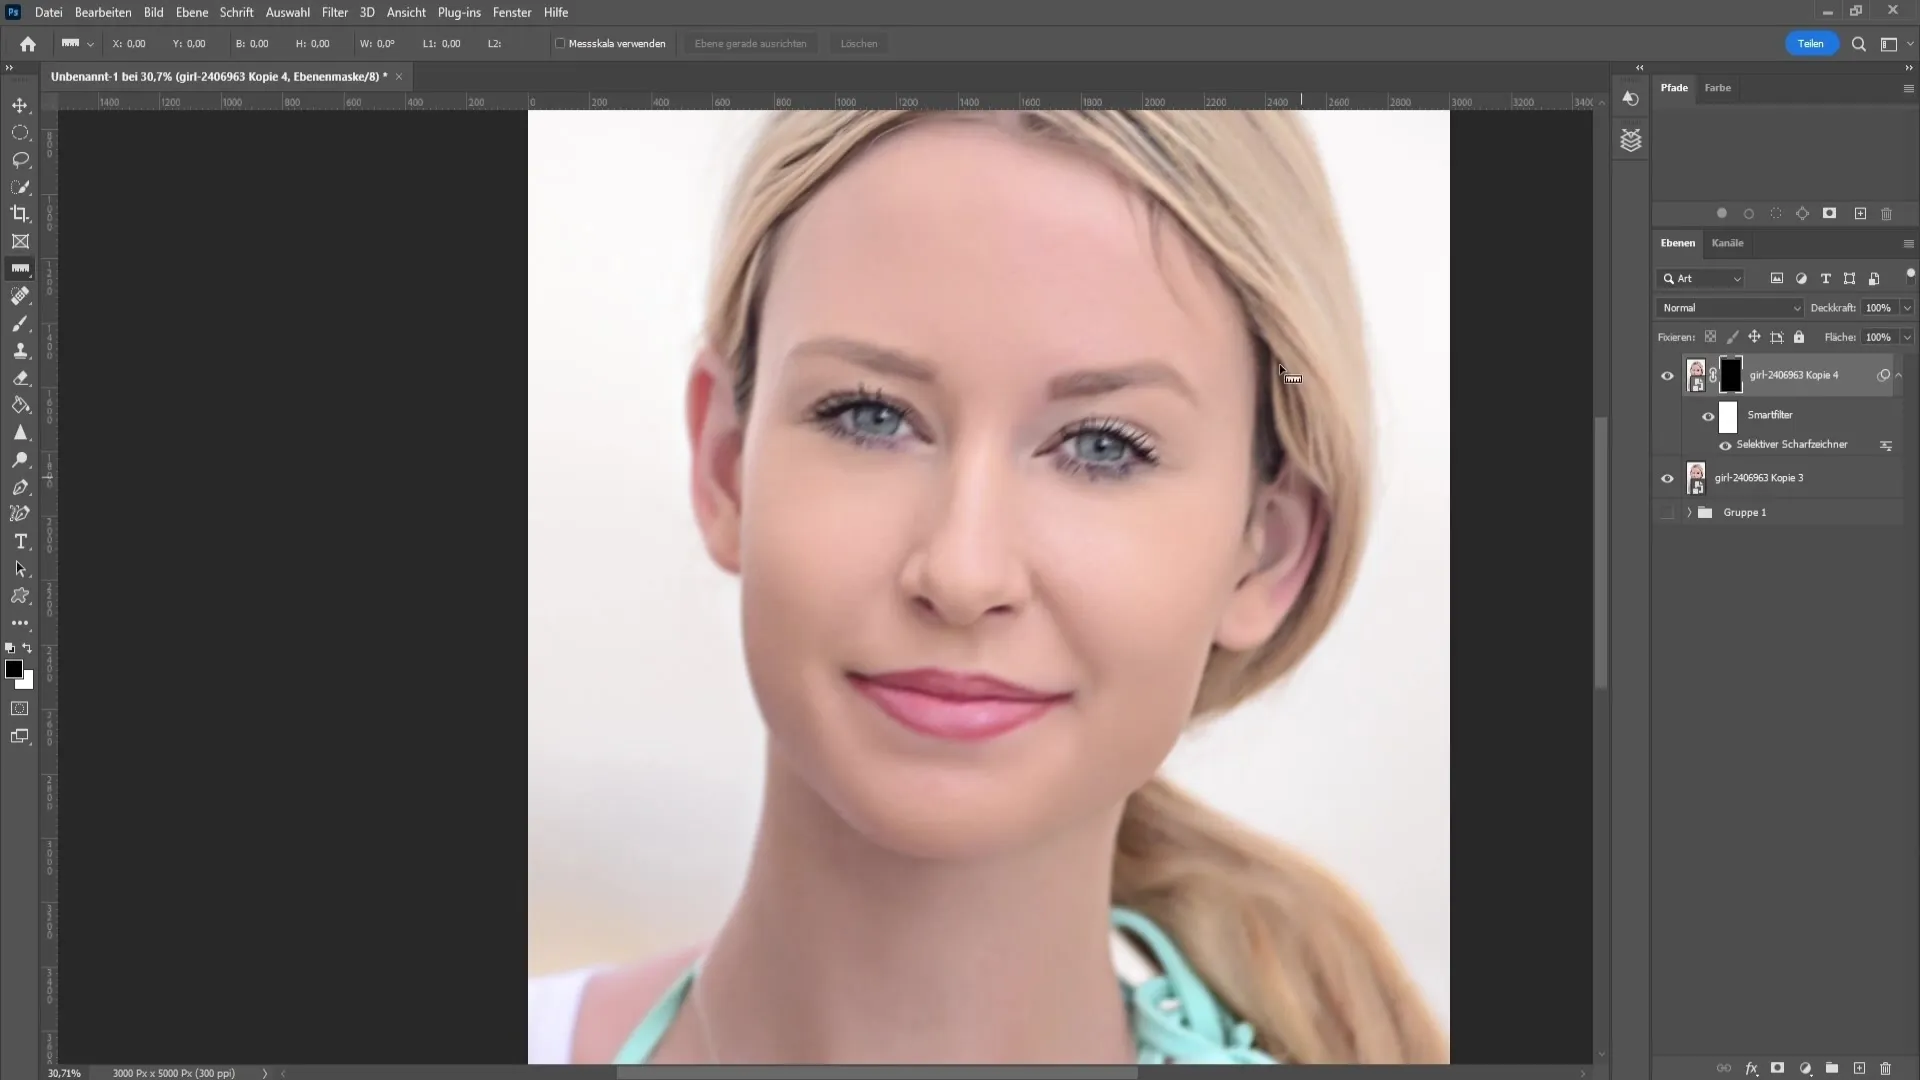Toggle Quick Mask mode icon
This screenshot has height=1080, width=1920.
[x=20, y=708]
